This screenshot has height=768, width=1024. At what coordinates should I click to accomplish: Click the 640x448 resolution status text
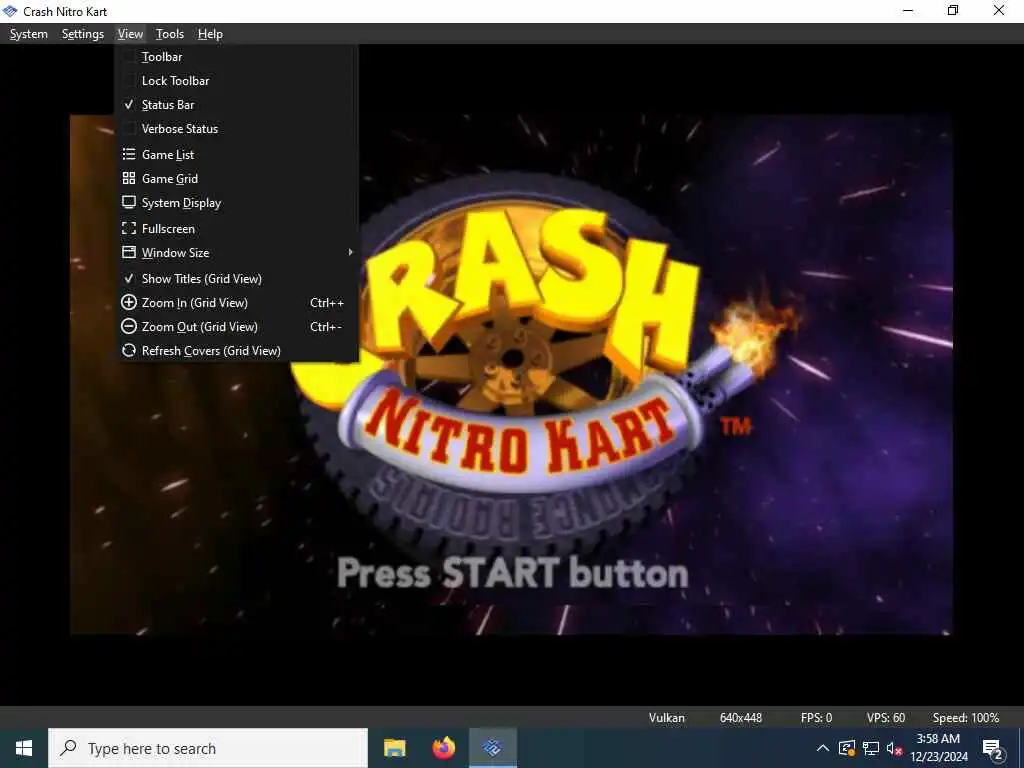point(741,718)
